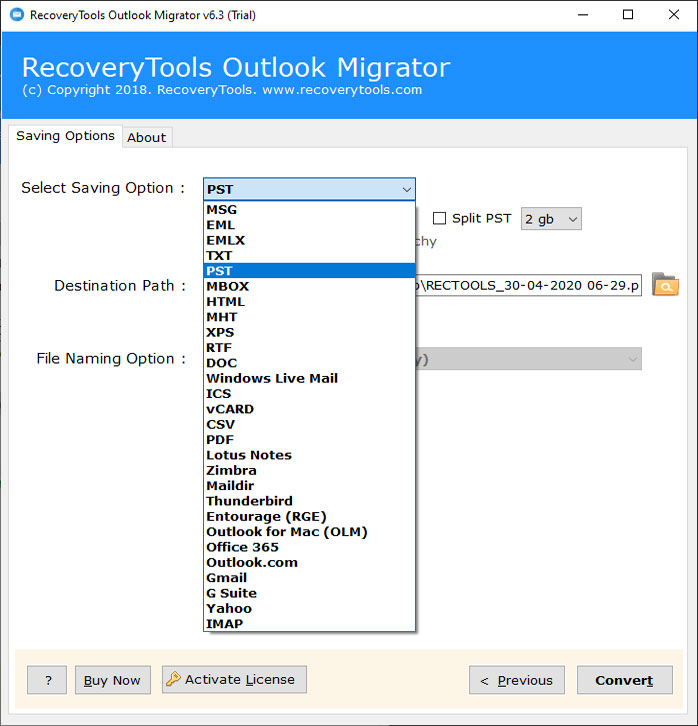Choose Zimbra from the list
Viewport: 698px width, 726px height.
pos(309,470)
